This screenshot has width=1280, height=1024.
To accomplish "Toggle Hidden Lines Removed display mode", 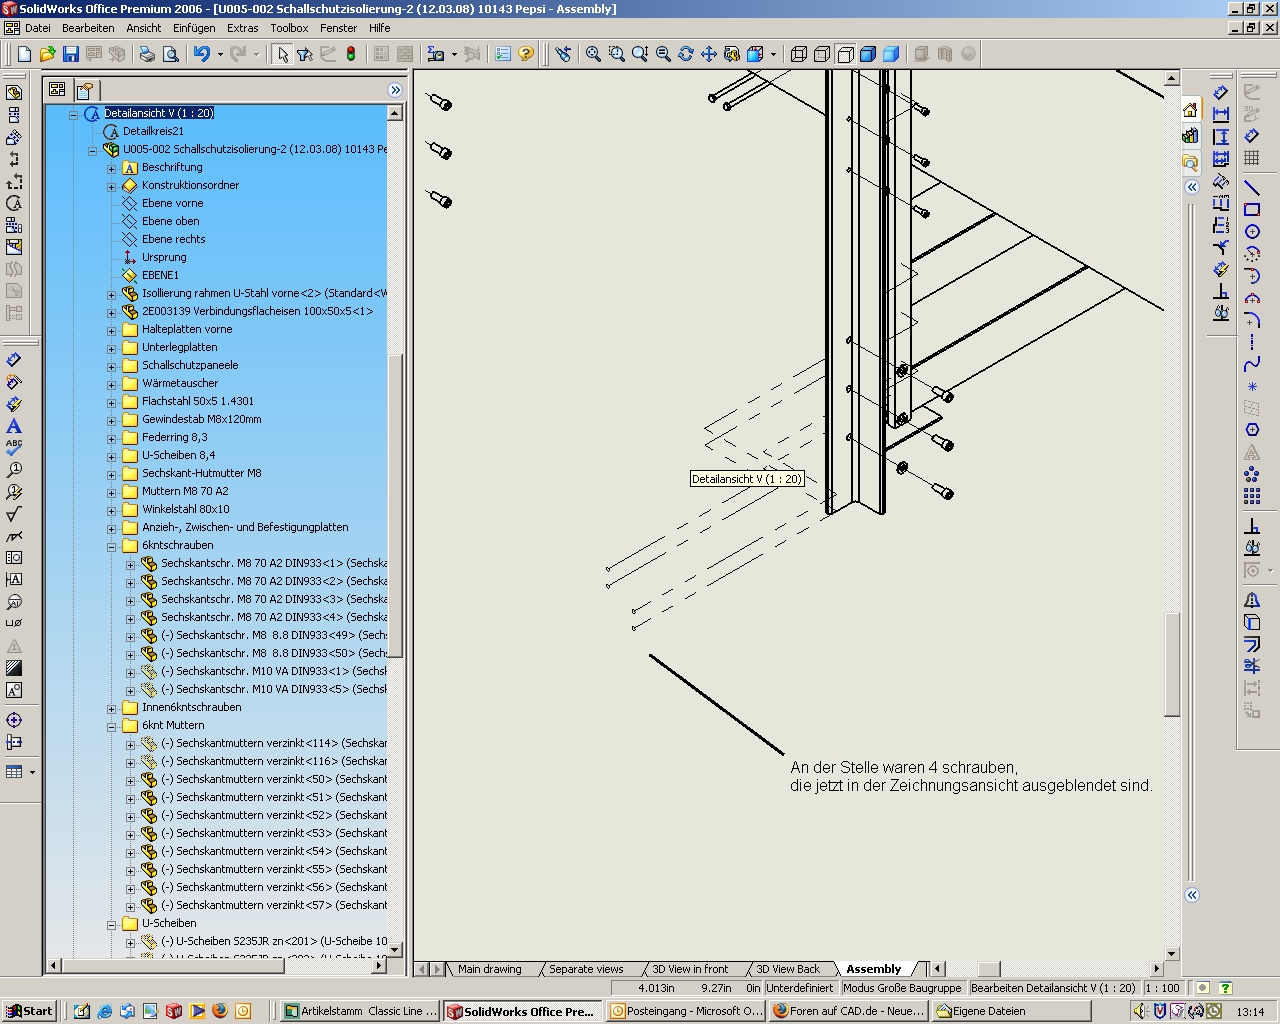I will point(845,54).
